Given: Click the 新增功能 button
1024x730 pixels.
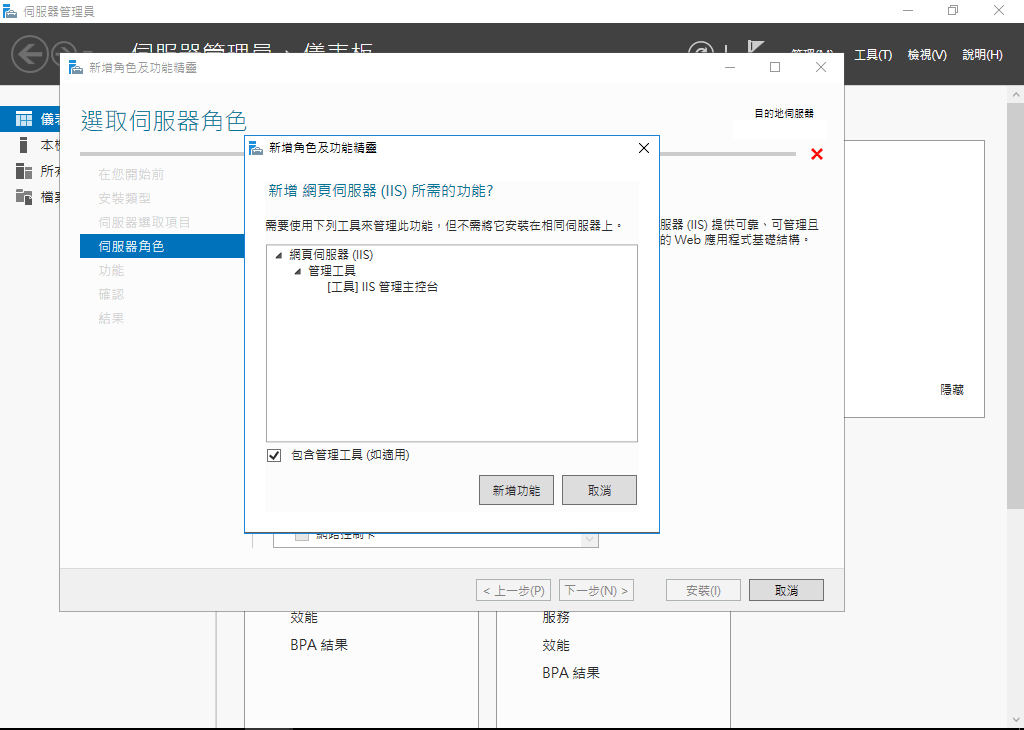Looking at the screenshot, I should 516,489.
